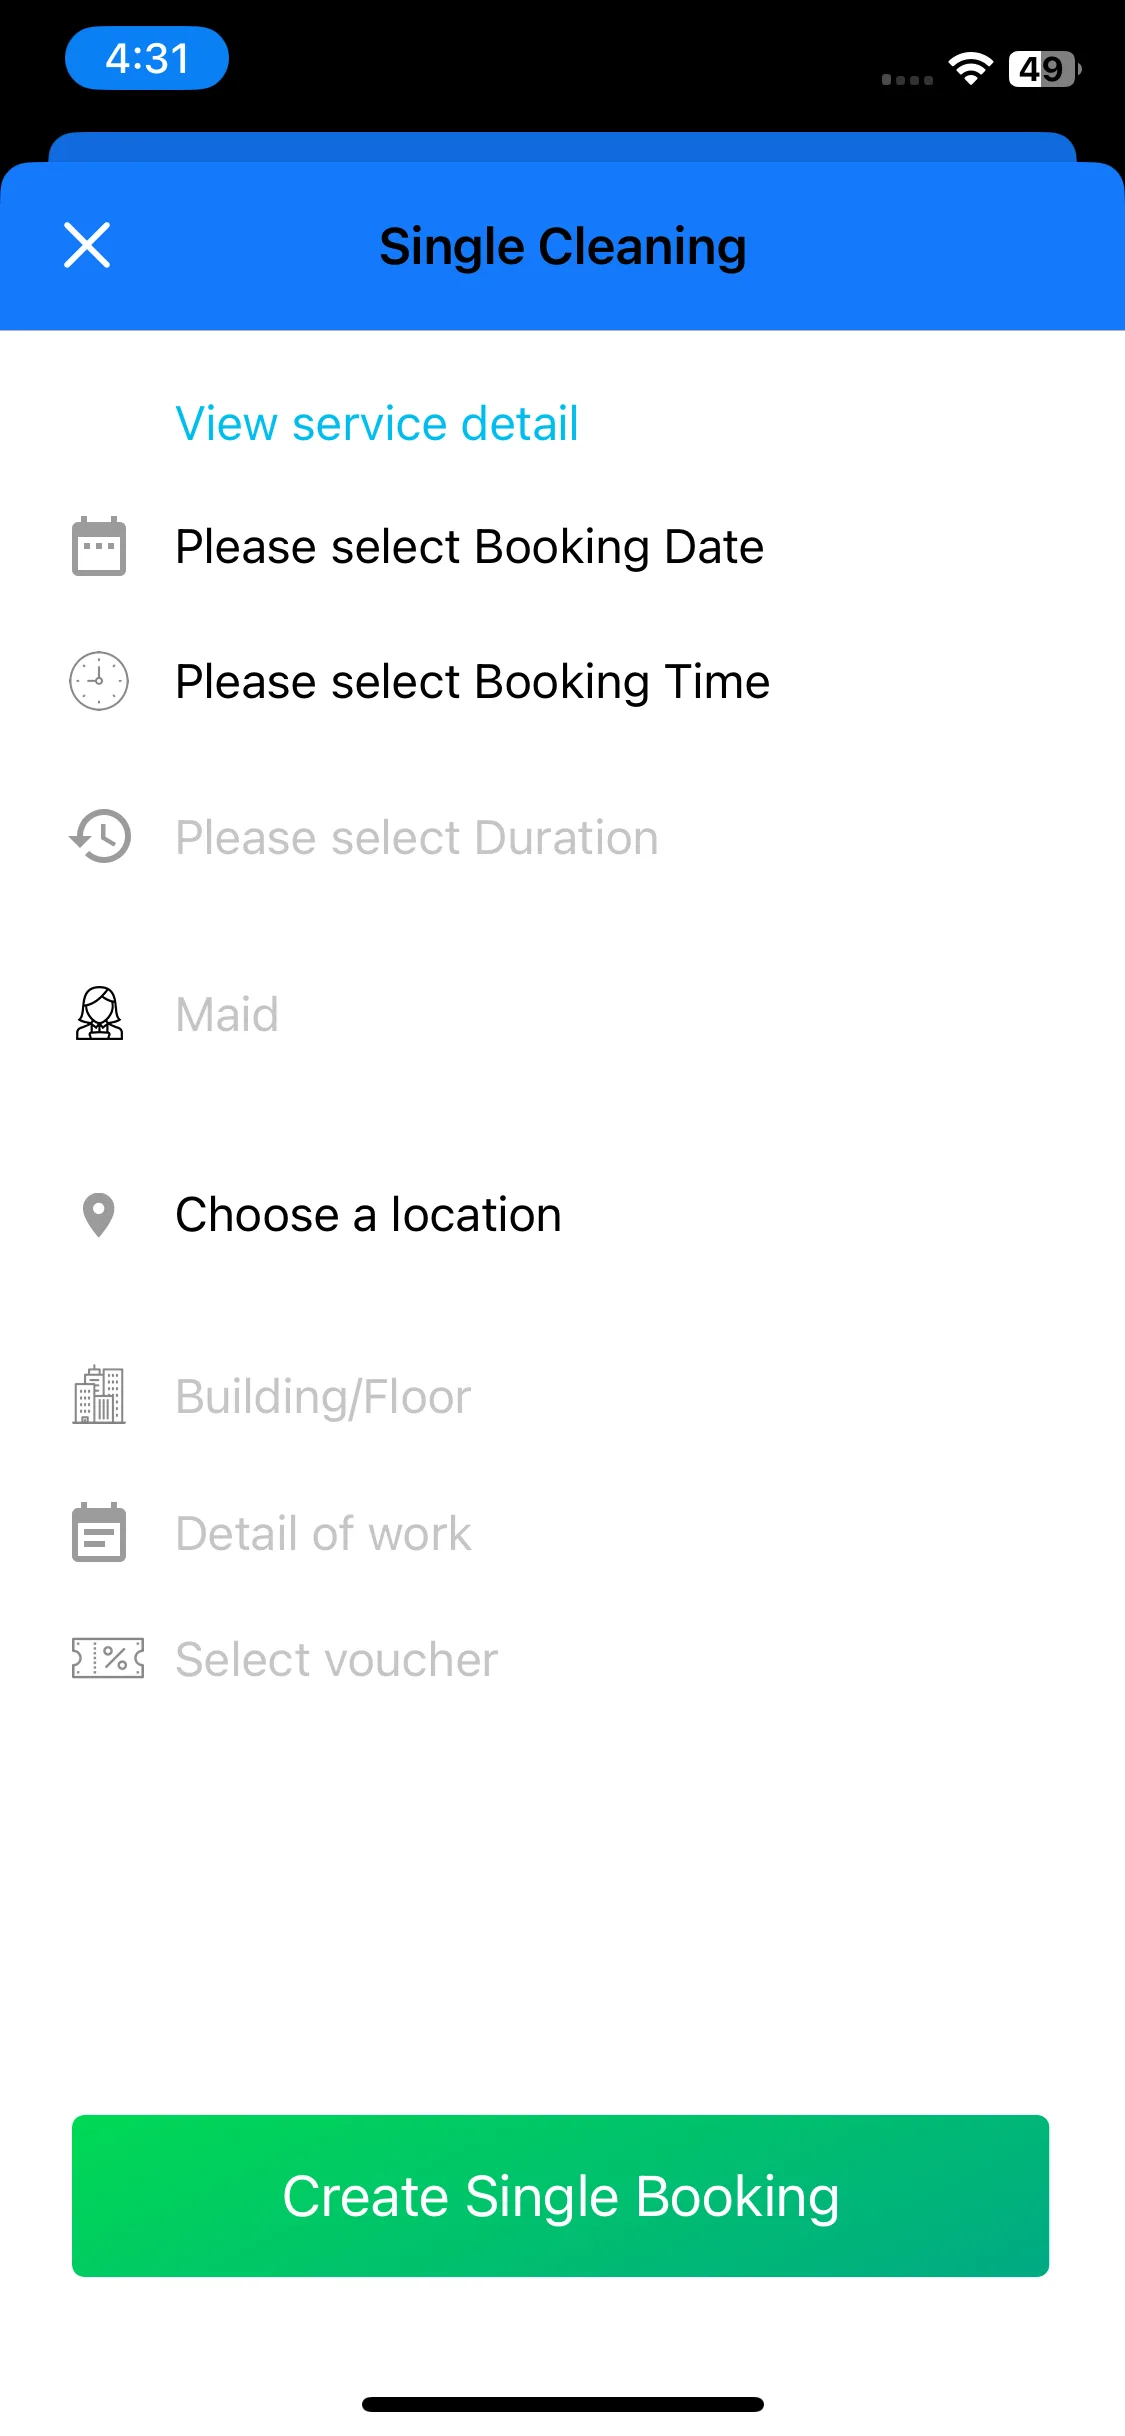
Task: Tap the history clock duration icon
Action: click(99, 836)
